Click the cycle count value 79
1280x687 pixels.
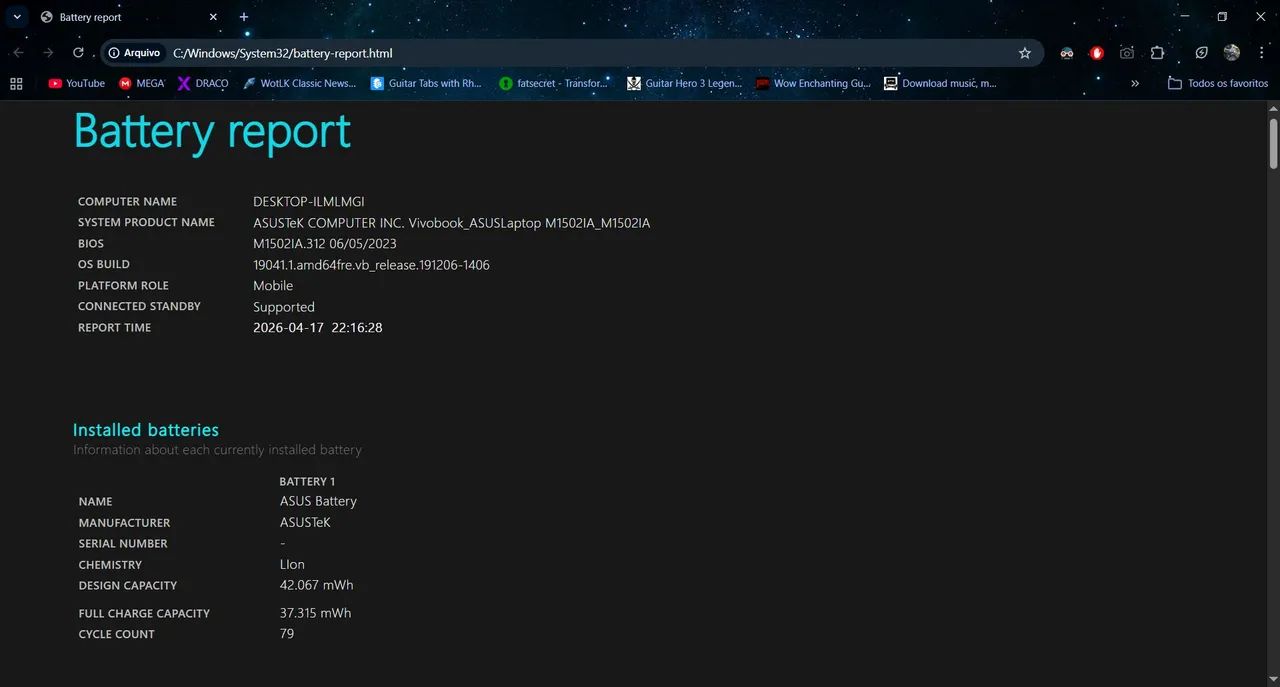(x=287, y=634)
